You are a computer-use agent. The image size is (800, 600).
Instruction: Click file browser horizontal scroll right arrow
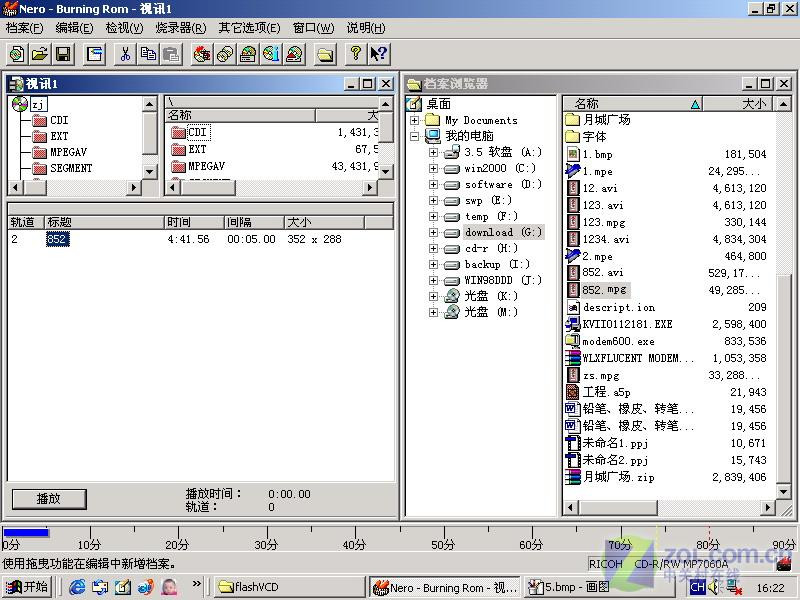point(767,508)
